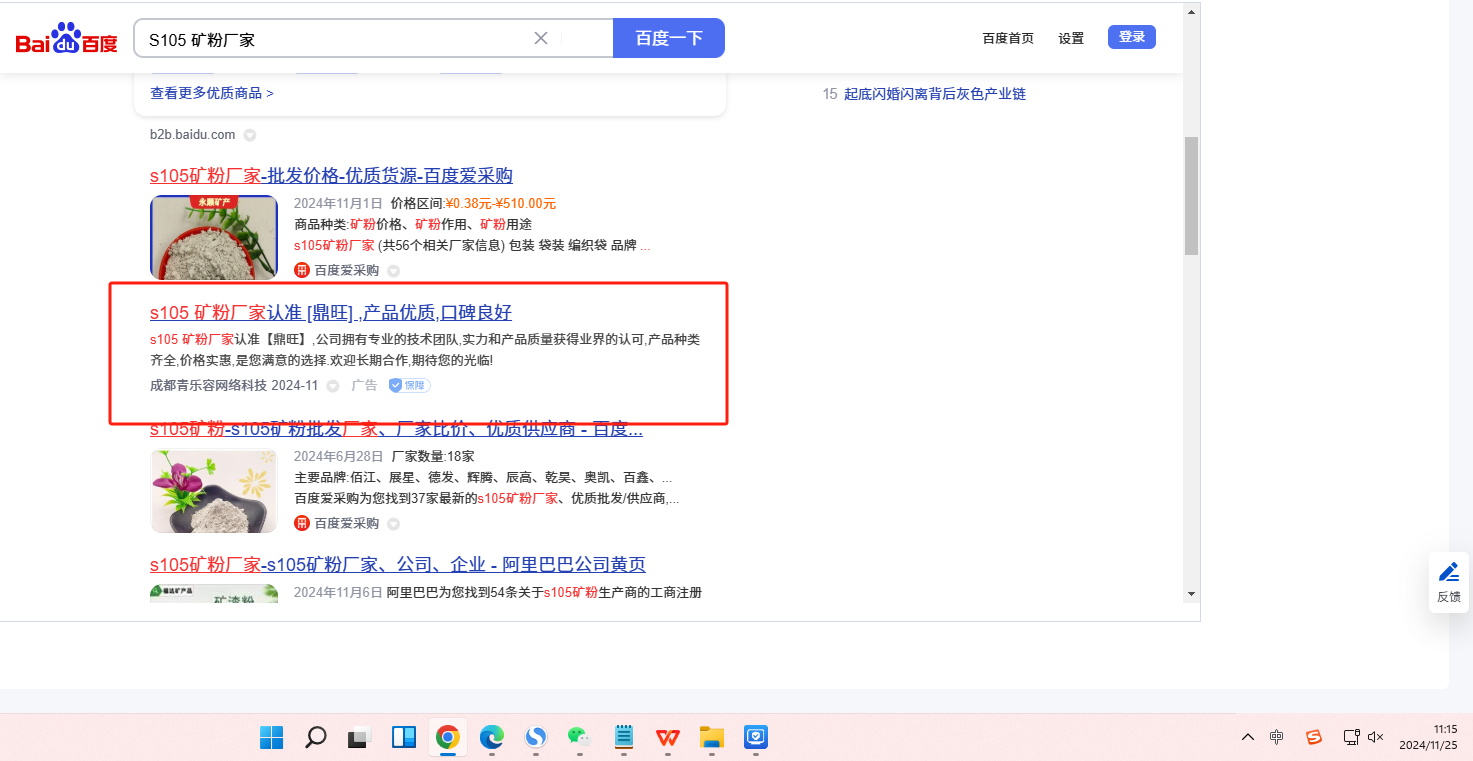Toggle the Chinese 中 input mode indicator
Image resolution: width=1473 pixels, height=761 pixels.
tap(1277, 737)
